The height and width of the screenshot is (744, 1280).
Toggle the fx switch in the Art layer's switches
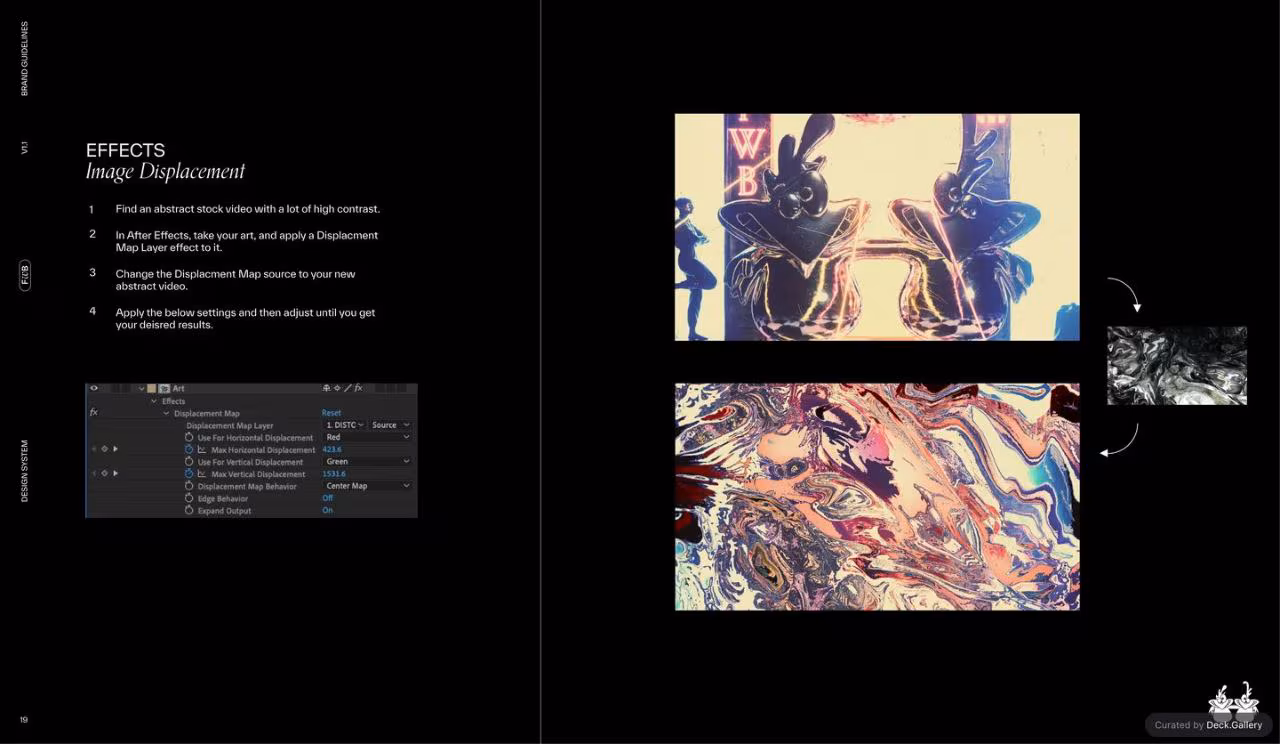[358, 388]
